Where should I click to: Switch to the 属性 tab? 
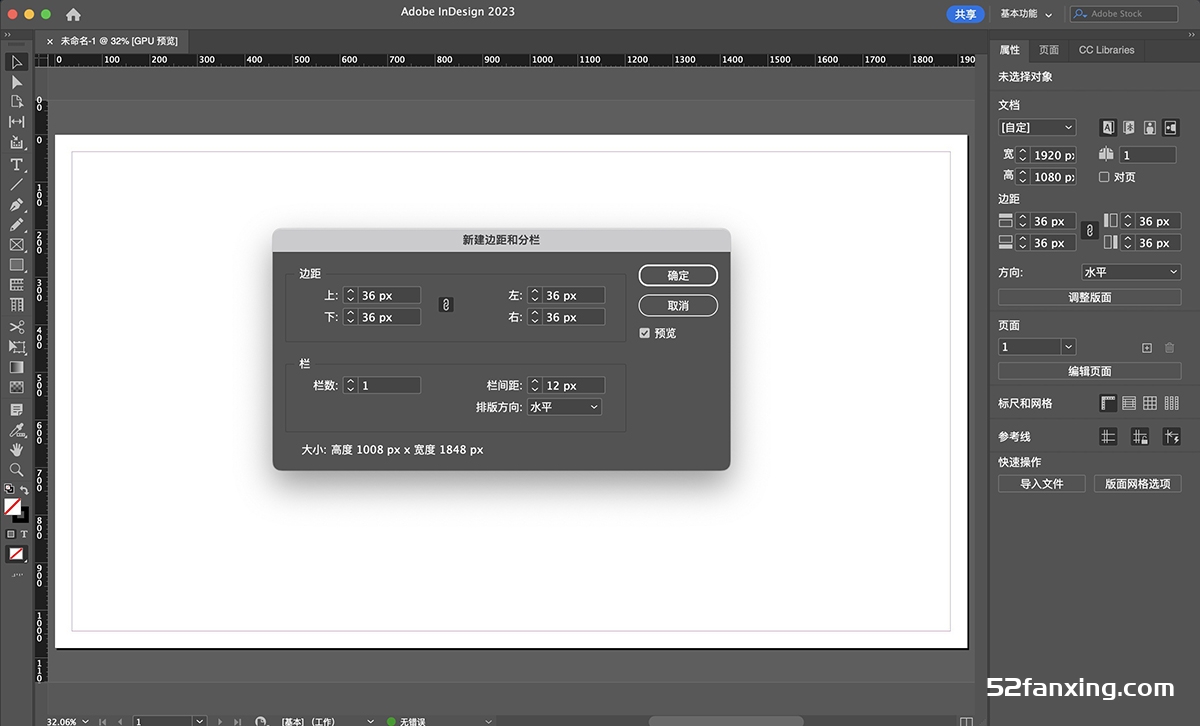(1010, 50)
